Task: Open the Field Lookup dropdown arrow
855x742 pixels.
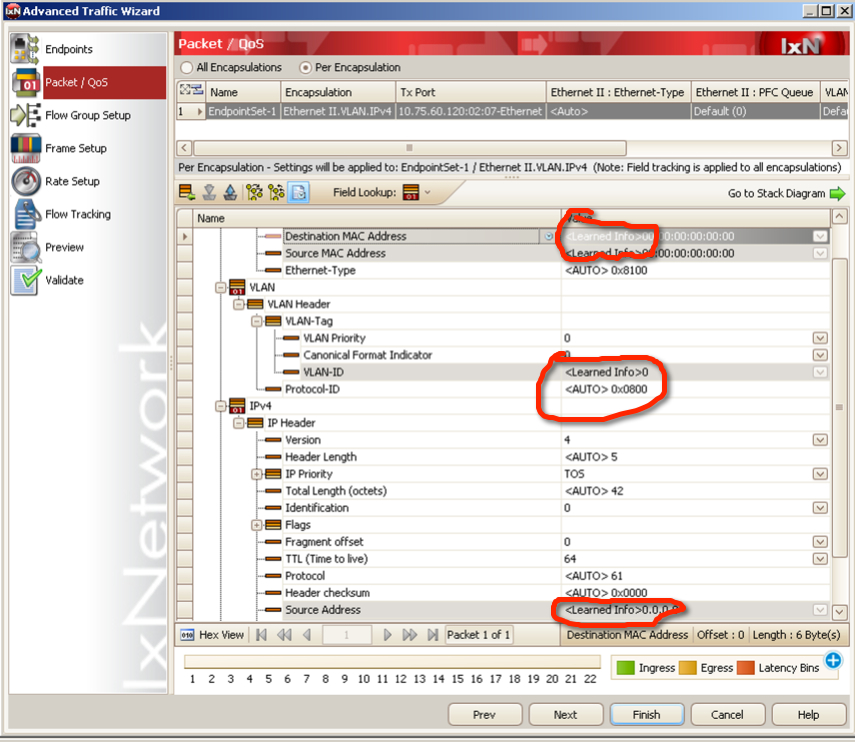Action: point(428,192)
